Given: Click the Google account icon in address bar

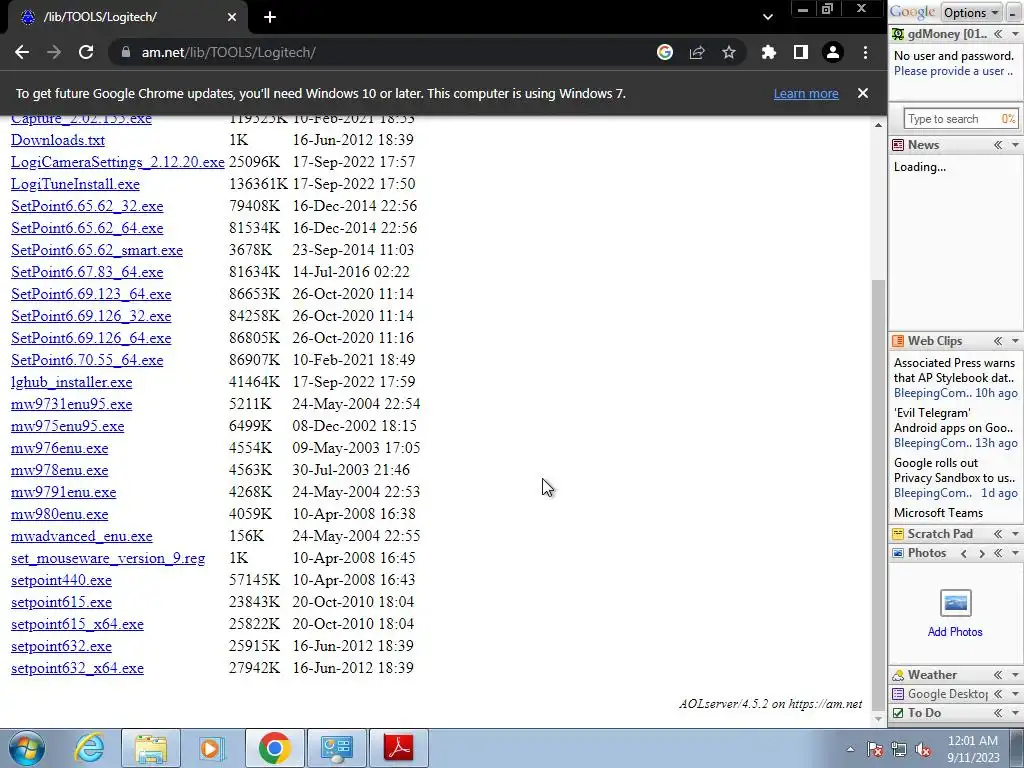Looking at the screenshot, I should pyautogui.click(x=665, y=52).
